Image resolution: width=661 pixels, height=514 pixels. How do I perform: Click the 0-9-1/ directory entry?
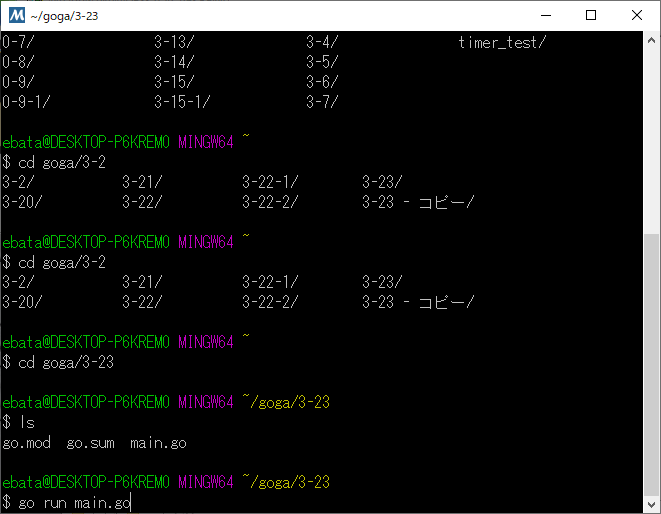tap(26, 102)
